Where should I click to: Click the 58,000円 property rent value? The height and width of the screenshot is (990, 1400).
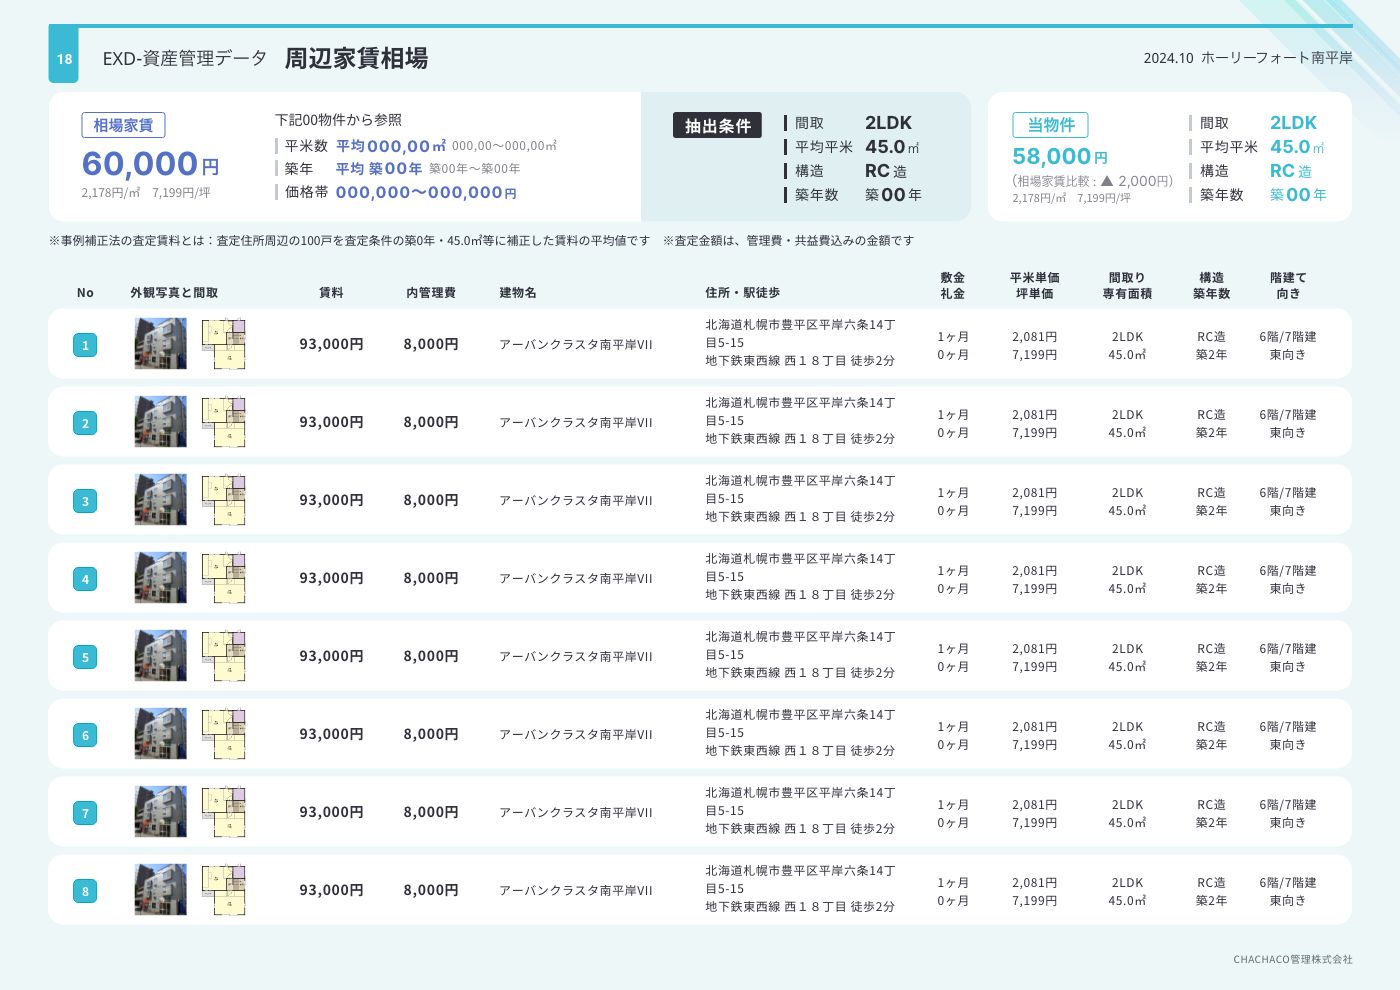point(1059,157)
